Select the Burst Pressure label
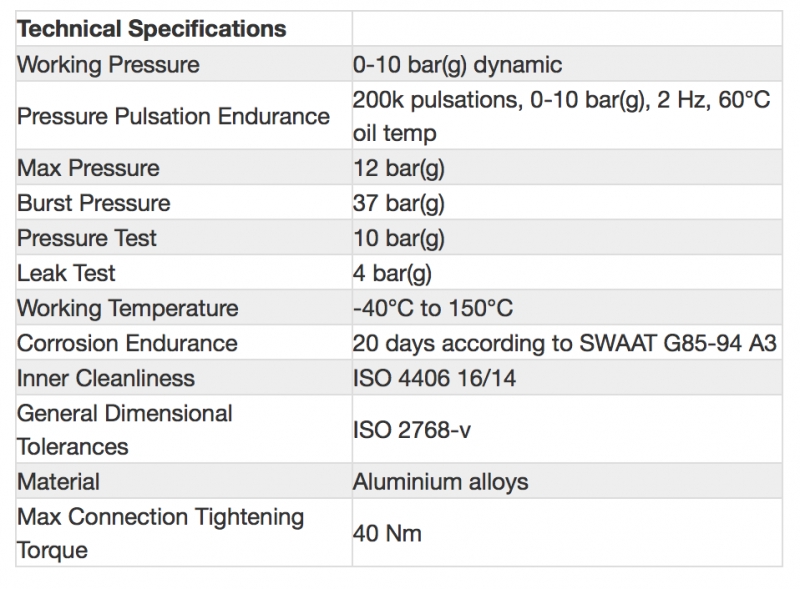Image resolution: width=800 pixels, height=589 pixels. point(94,203)
